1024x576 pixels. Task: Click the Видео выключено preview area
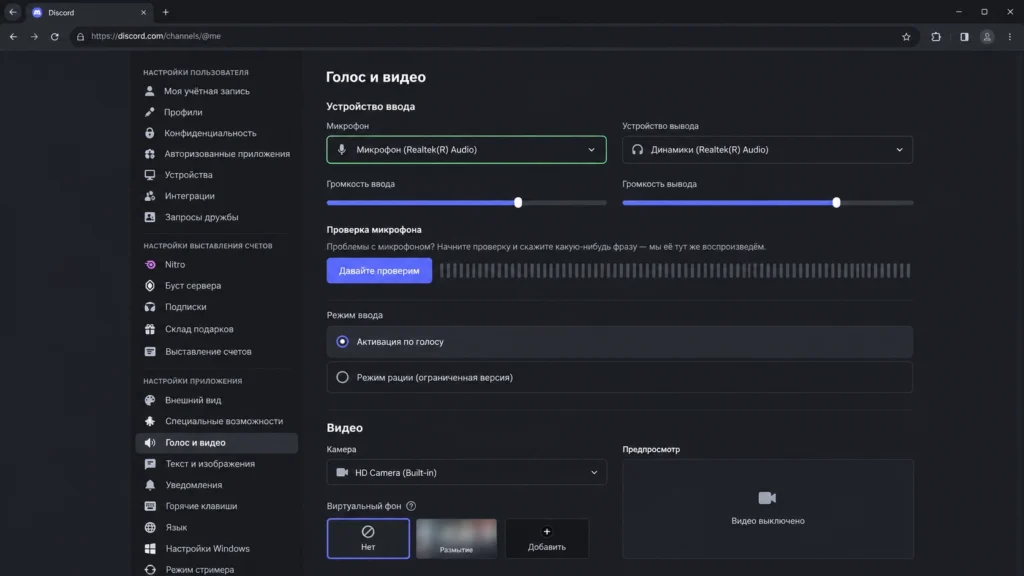[767, 509]
